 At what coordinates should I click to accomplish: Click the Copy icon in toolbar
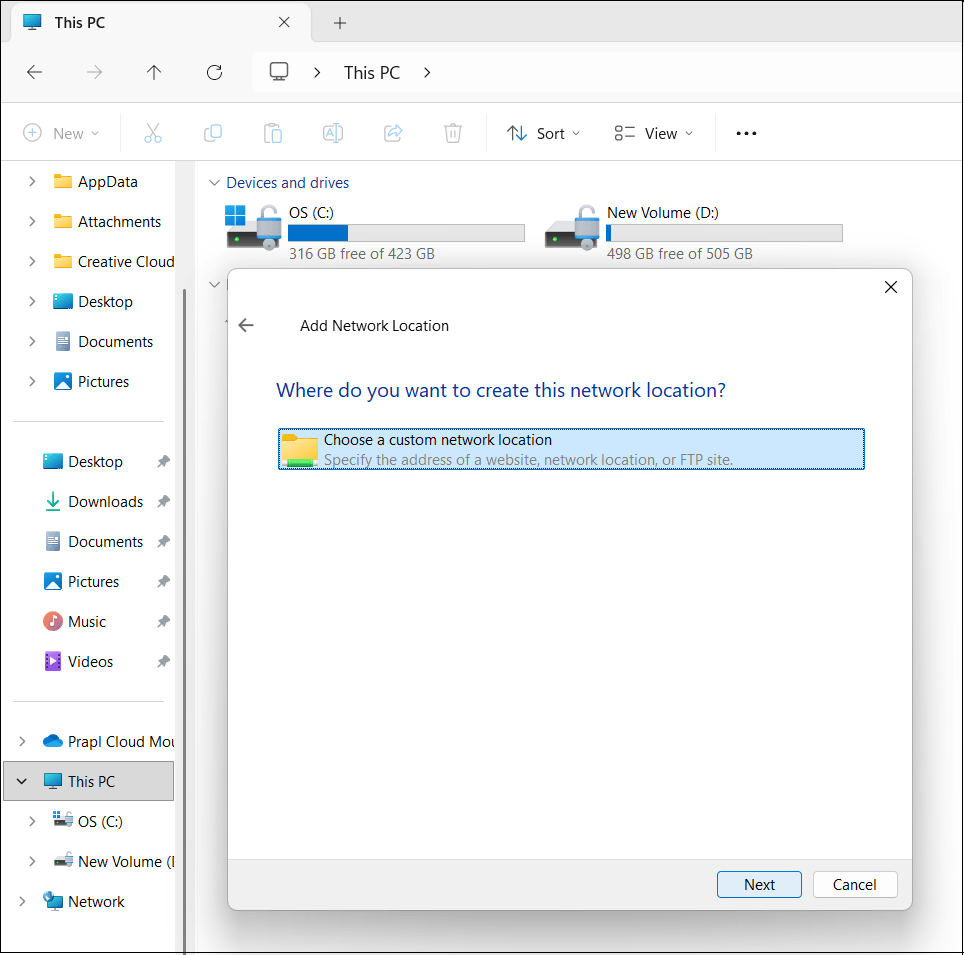pos(213,133)
